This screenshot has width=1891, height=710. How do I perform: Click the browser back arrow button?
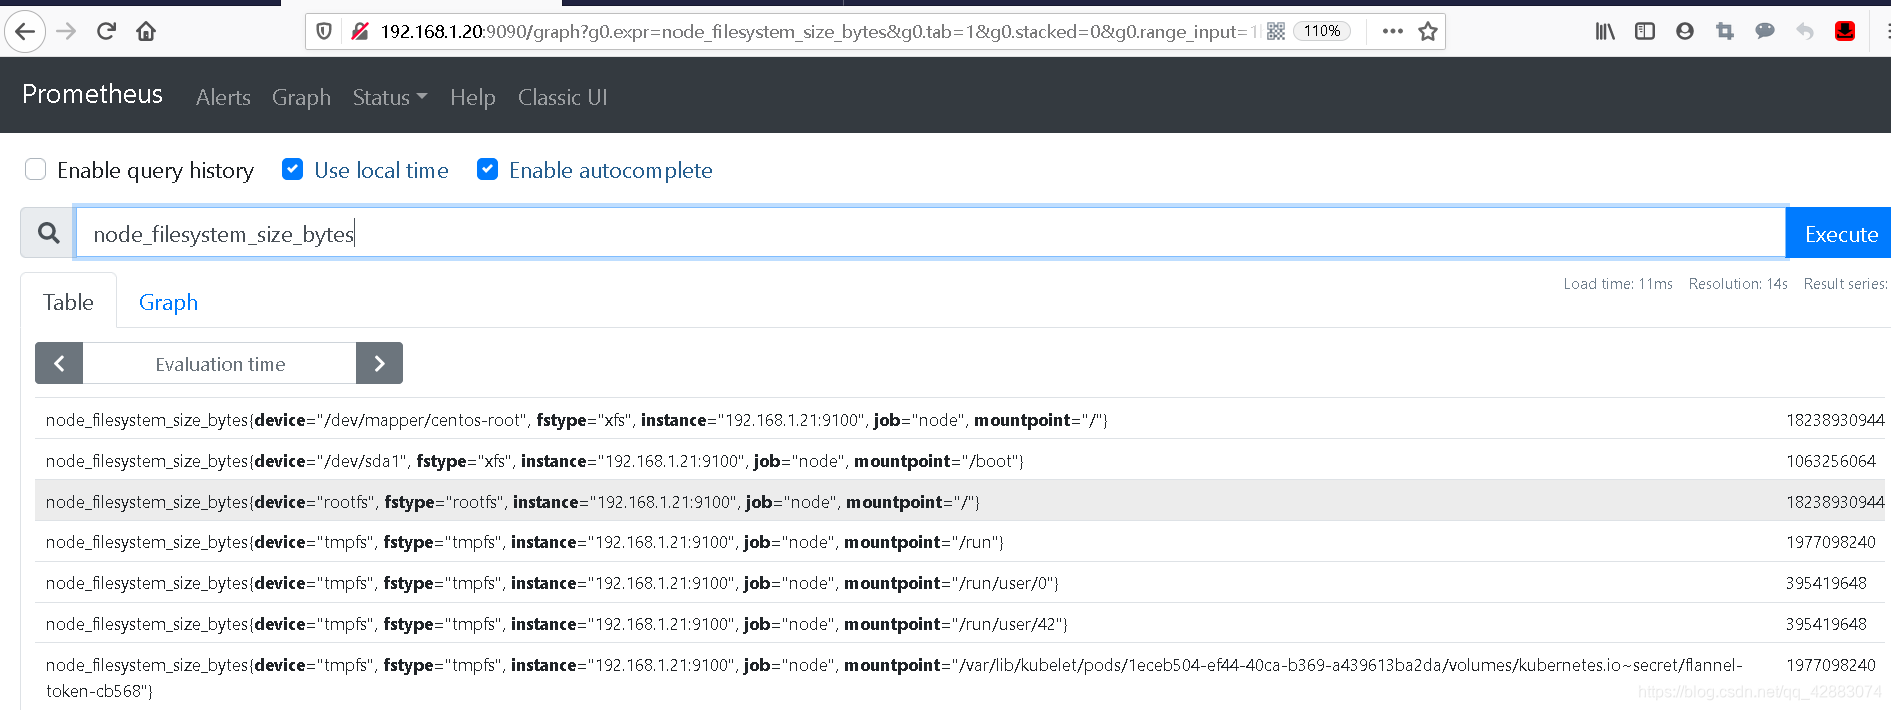[25, 32]
